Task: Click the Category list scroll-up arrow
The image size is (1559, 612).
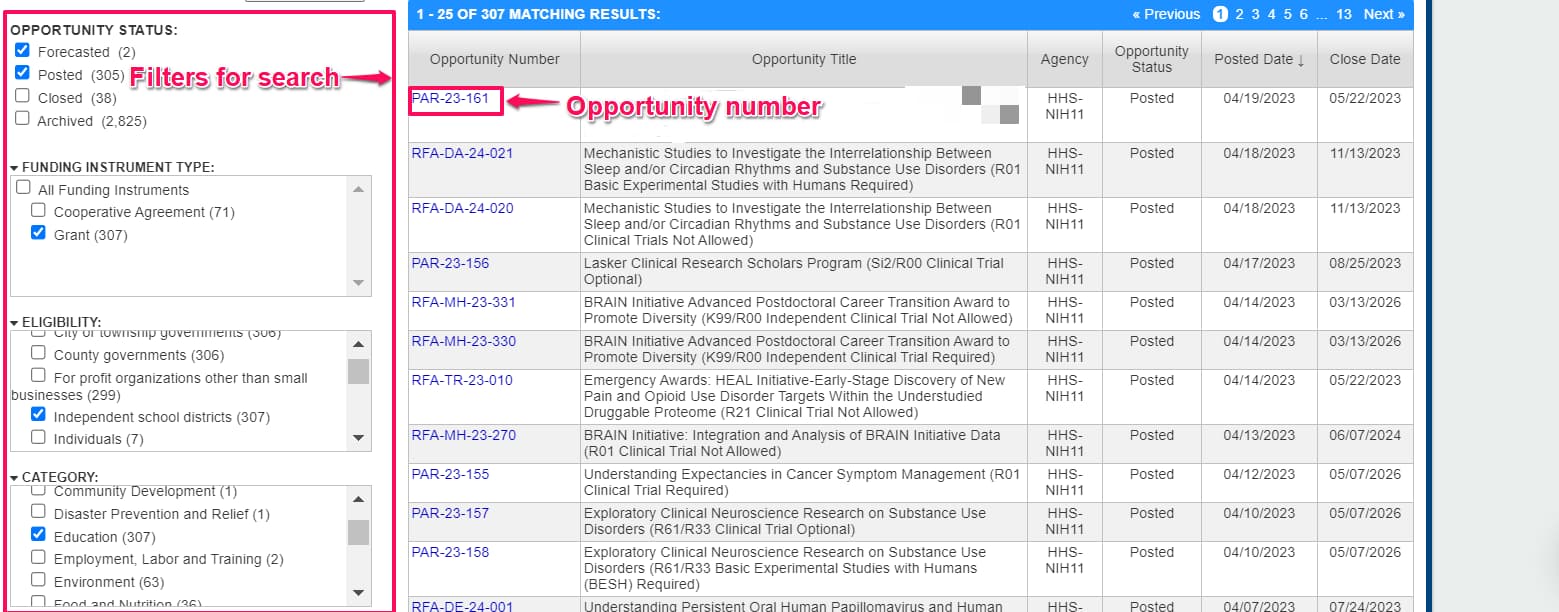Action: (x=358, y=497)
